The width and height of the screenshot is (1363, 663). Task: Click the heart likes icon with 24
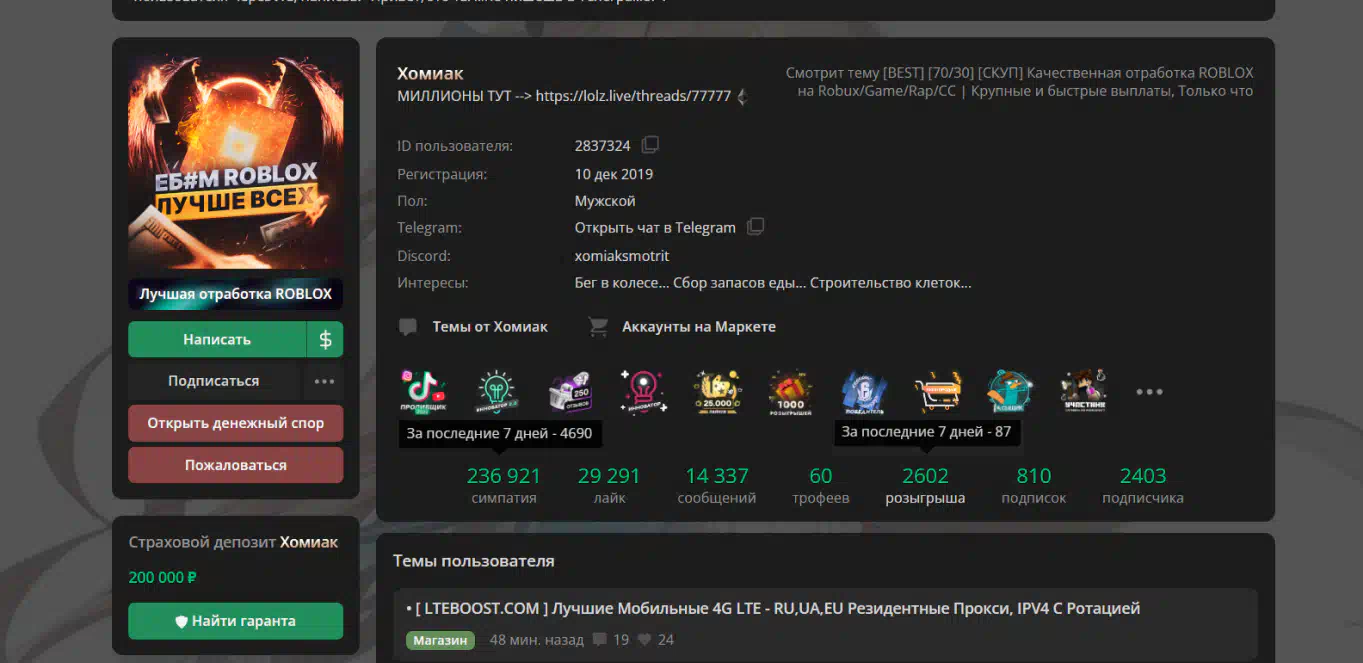click(644, 639)
